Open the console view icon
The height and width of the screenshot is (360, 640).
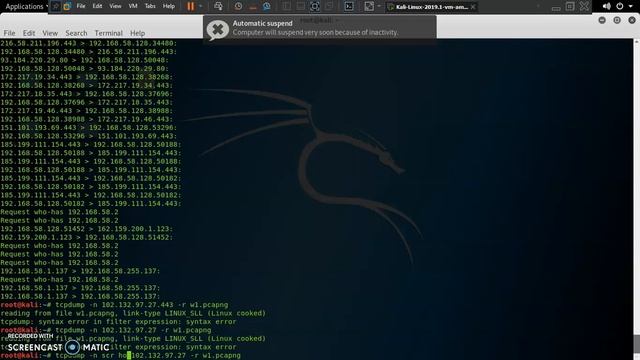pyautogui.click(x=349, y=6)
